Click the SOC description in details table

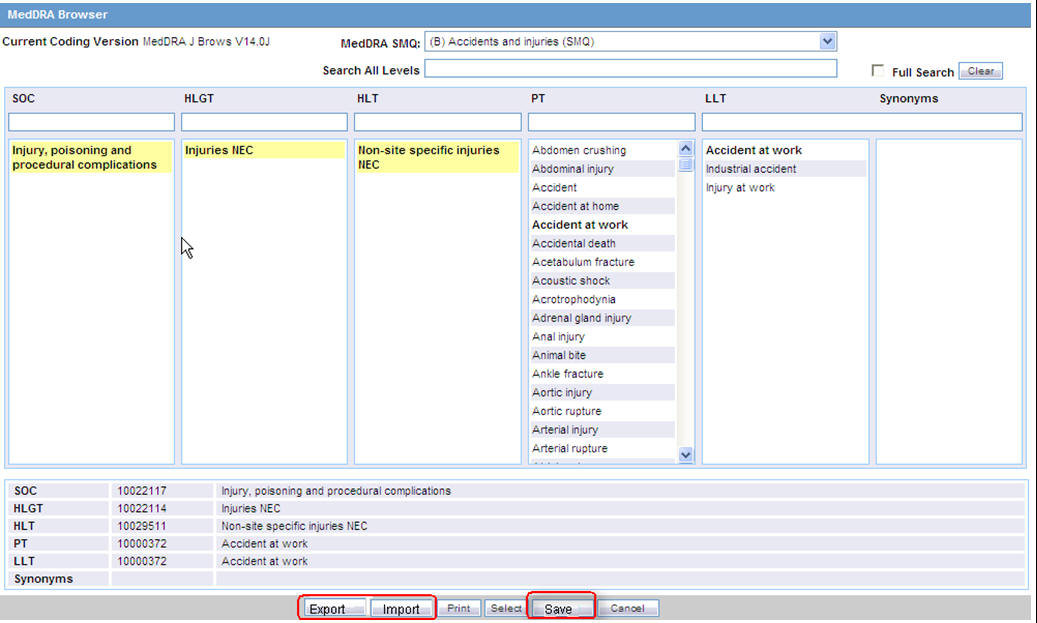336,491
